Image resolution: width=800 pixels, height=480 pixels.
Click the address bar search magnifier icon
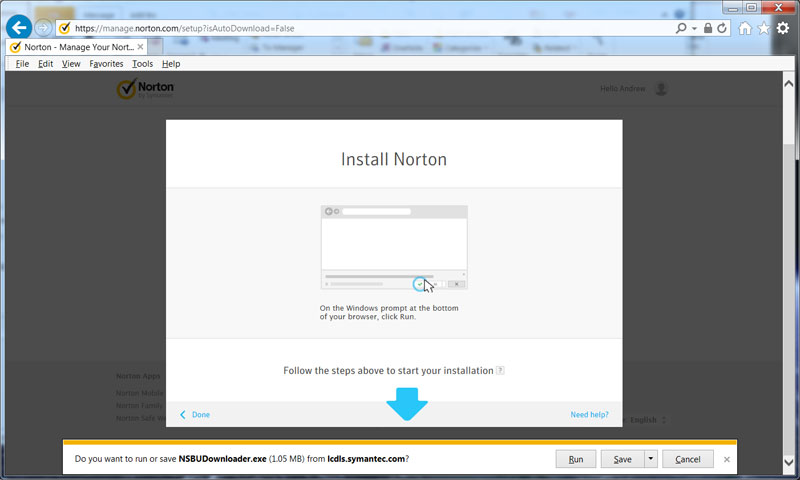pyautogui.click(x=681, y=28)
